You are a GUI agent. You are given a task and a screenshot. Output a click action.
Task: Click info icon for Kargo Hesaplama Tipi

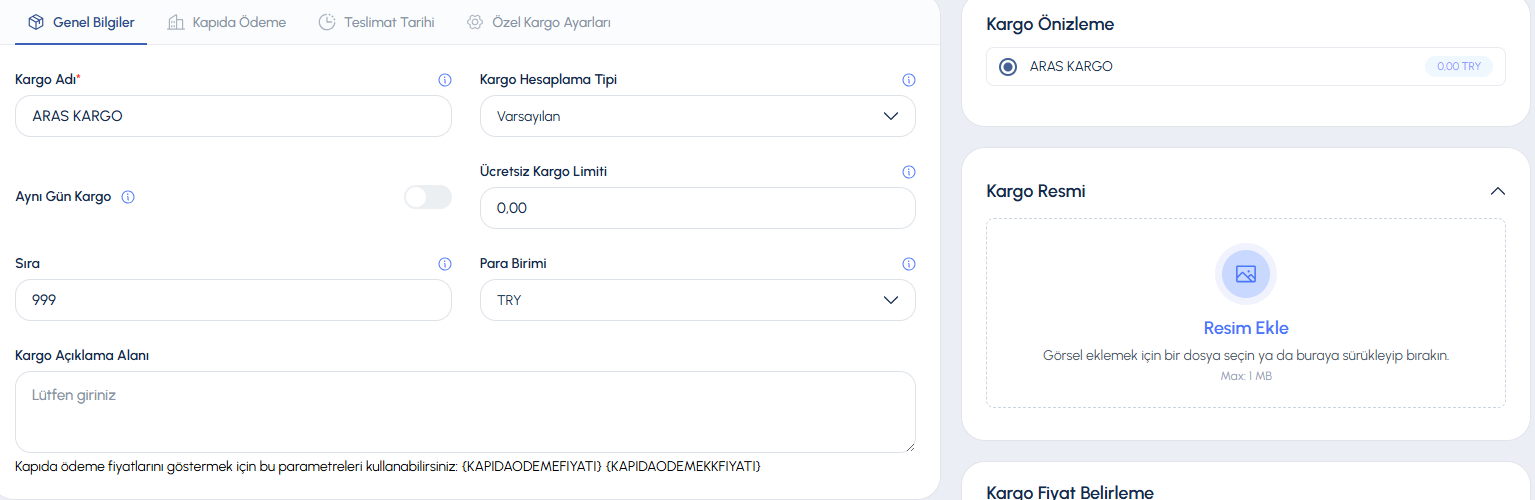909,80
